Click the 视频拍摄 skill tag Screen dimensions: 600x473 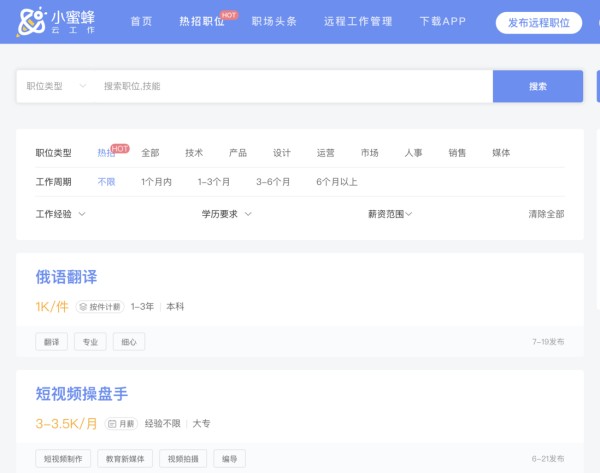[x=183, y=458]
